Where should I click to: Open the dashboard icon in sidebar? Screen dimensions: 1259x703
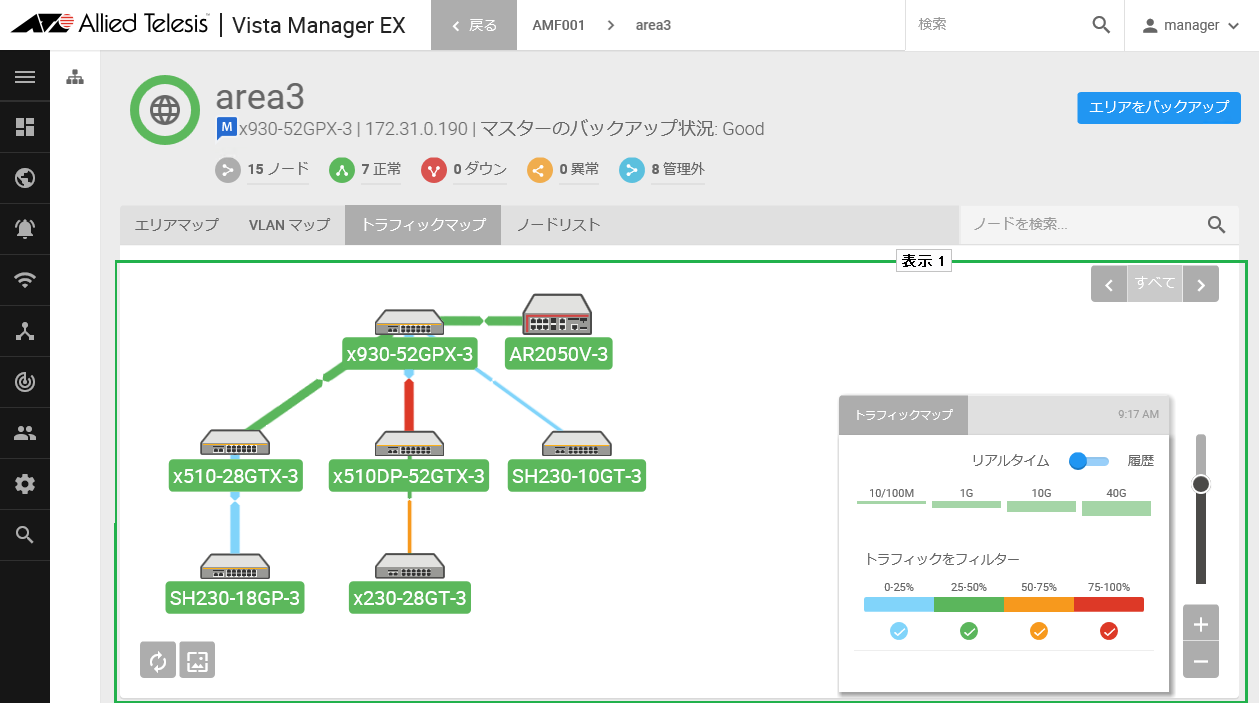(x=25, y=127)
